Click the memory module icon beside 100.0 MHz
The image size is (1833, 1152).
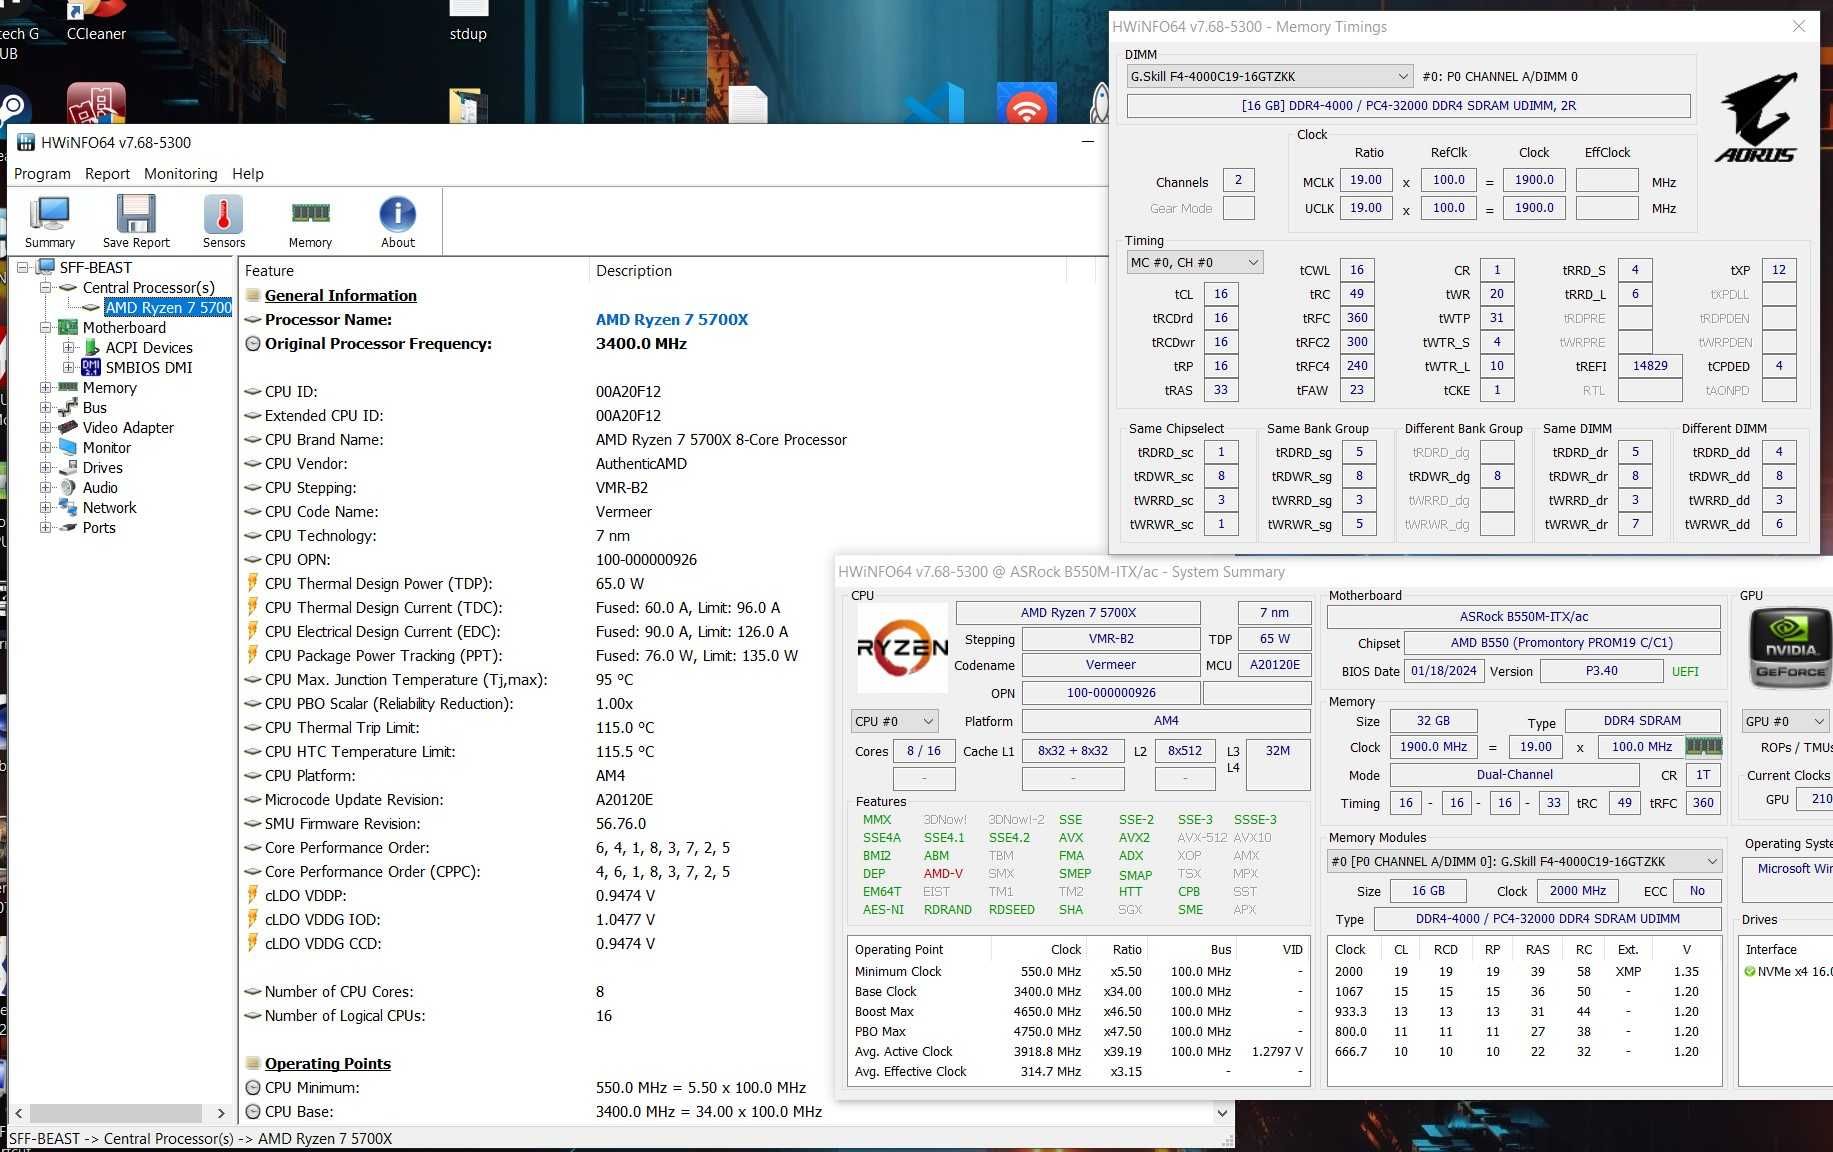tap(1703, 746)
